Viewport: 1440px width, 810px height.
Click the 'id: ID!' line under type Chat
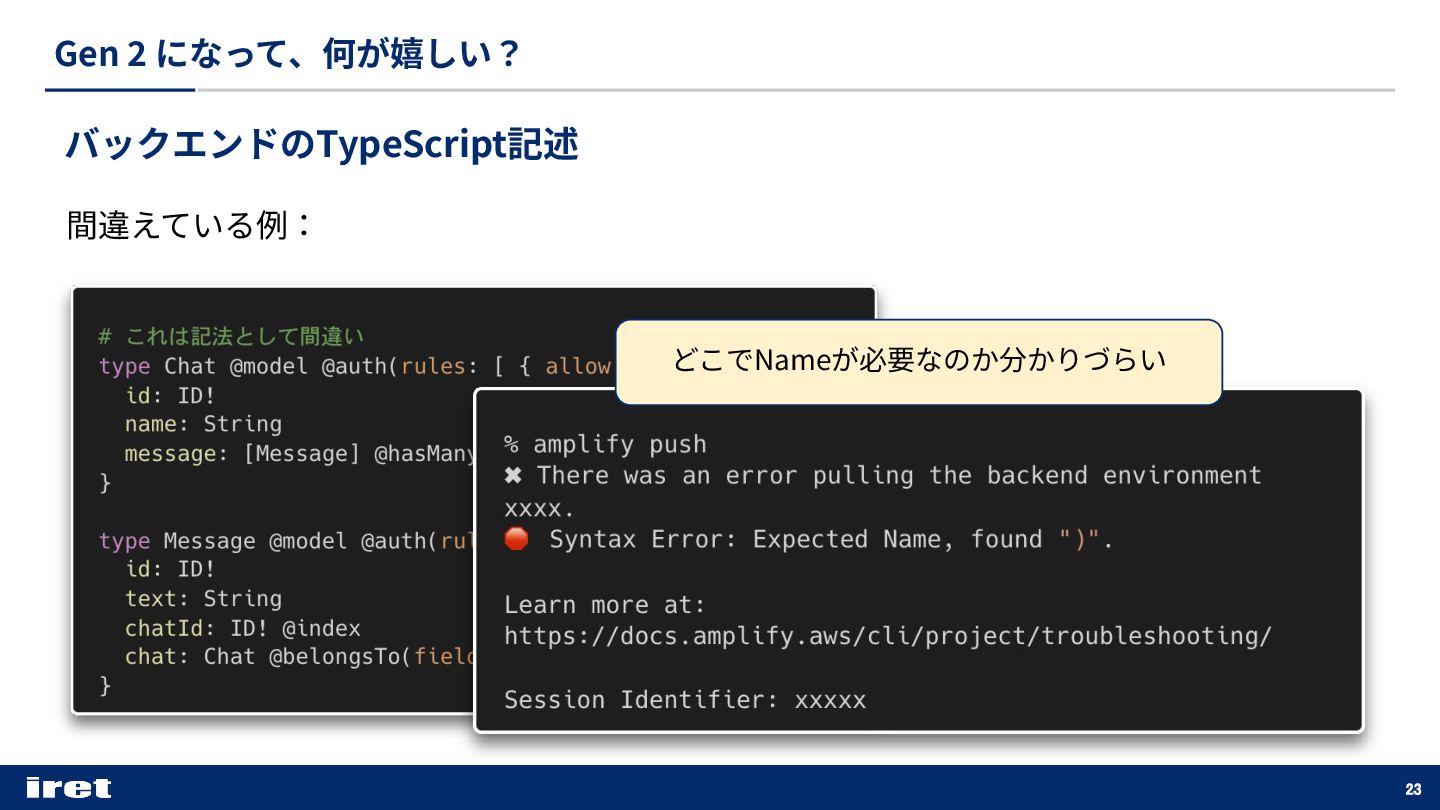coord(170,395)
